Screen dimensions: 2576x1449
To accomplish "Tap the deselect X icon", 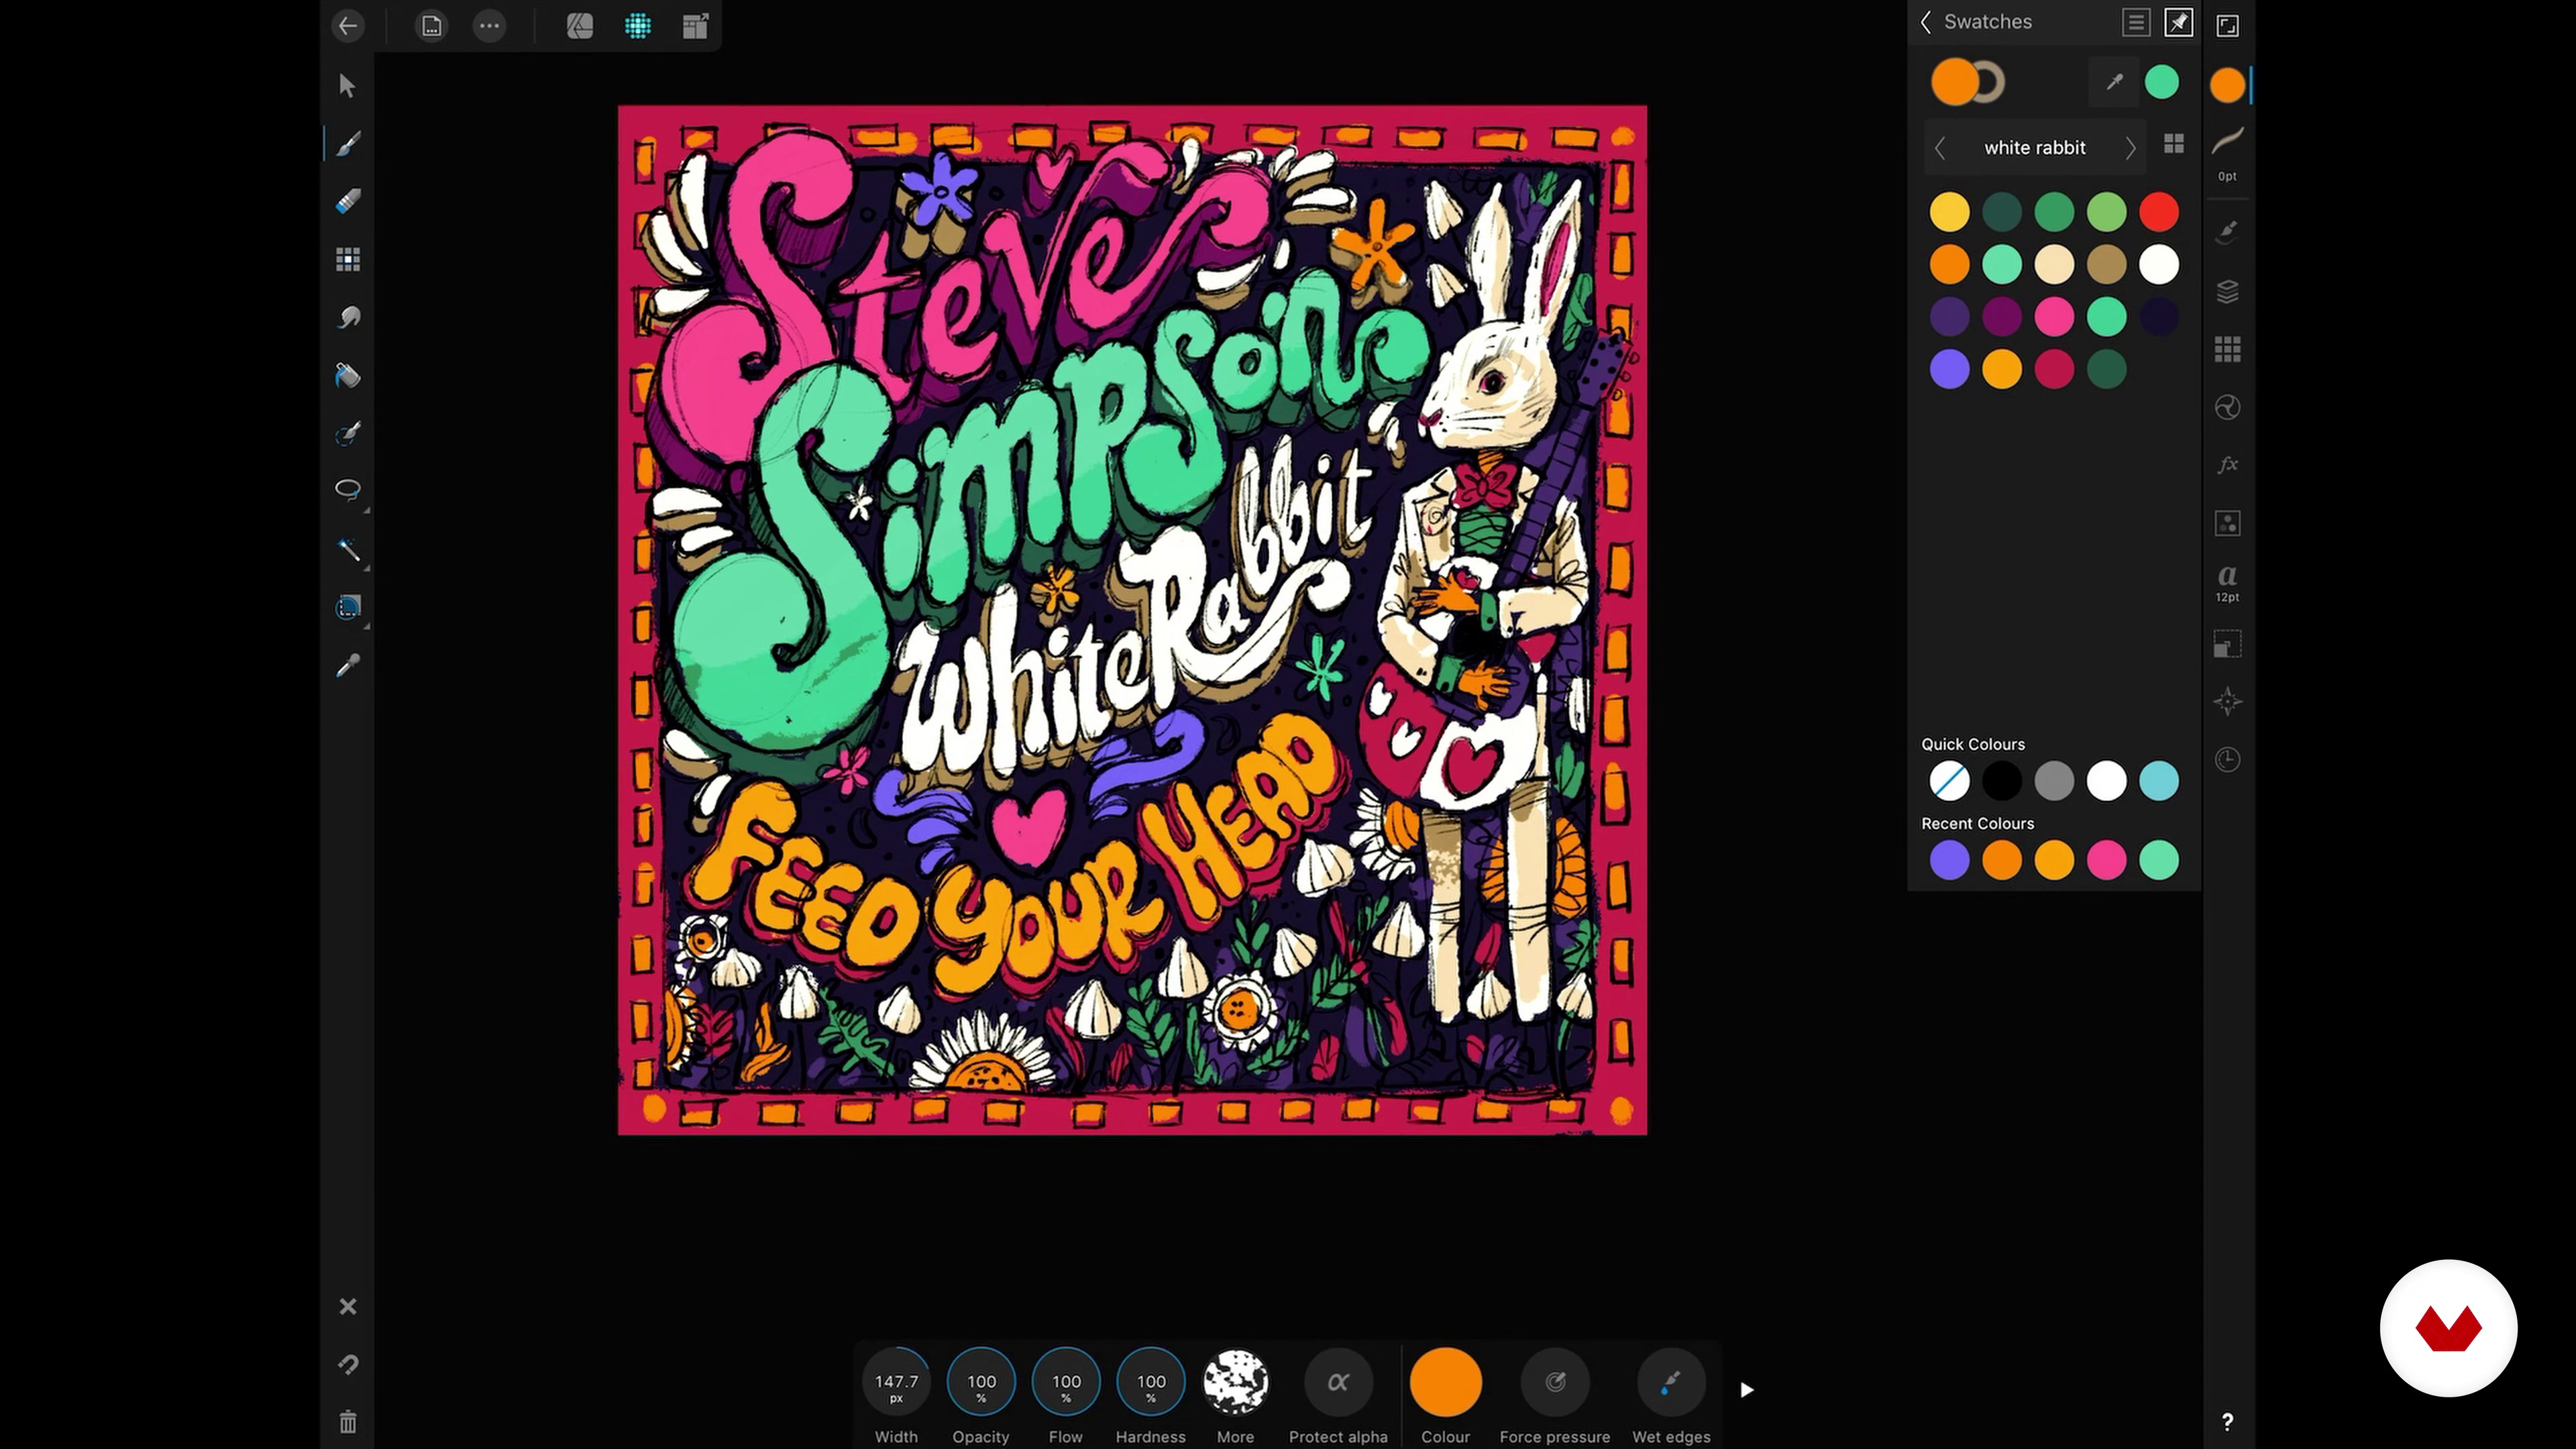I will tap(347, 1306).
